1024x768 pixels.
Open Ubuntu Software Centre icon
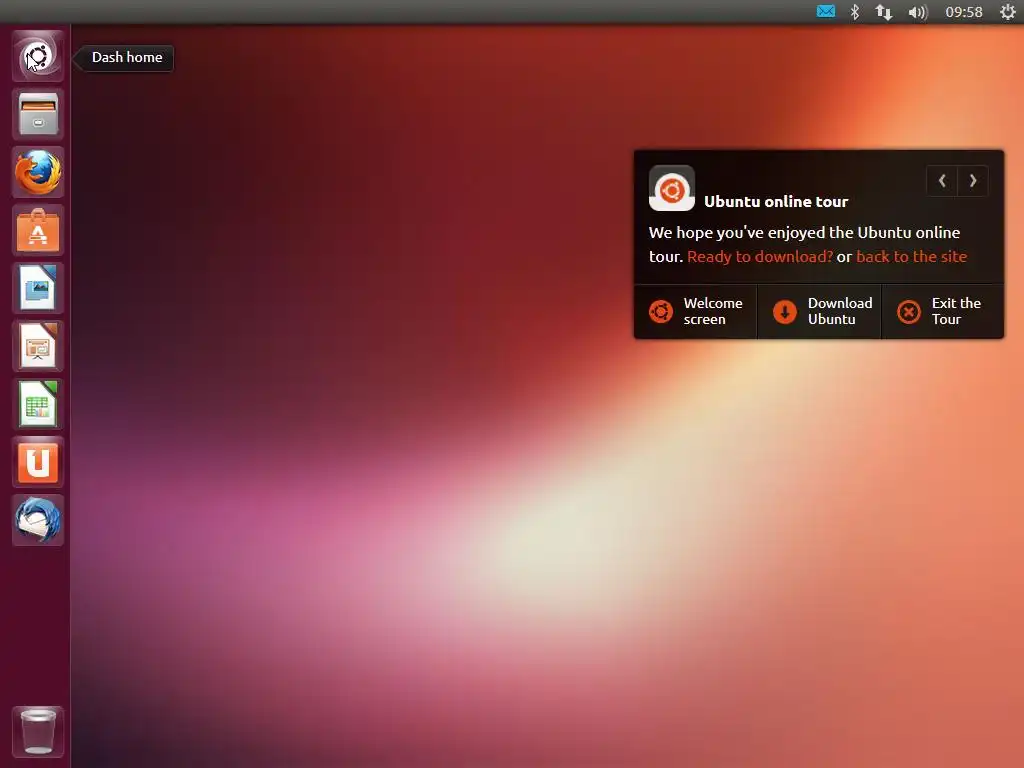tap(38, 231)
